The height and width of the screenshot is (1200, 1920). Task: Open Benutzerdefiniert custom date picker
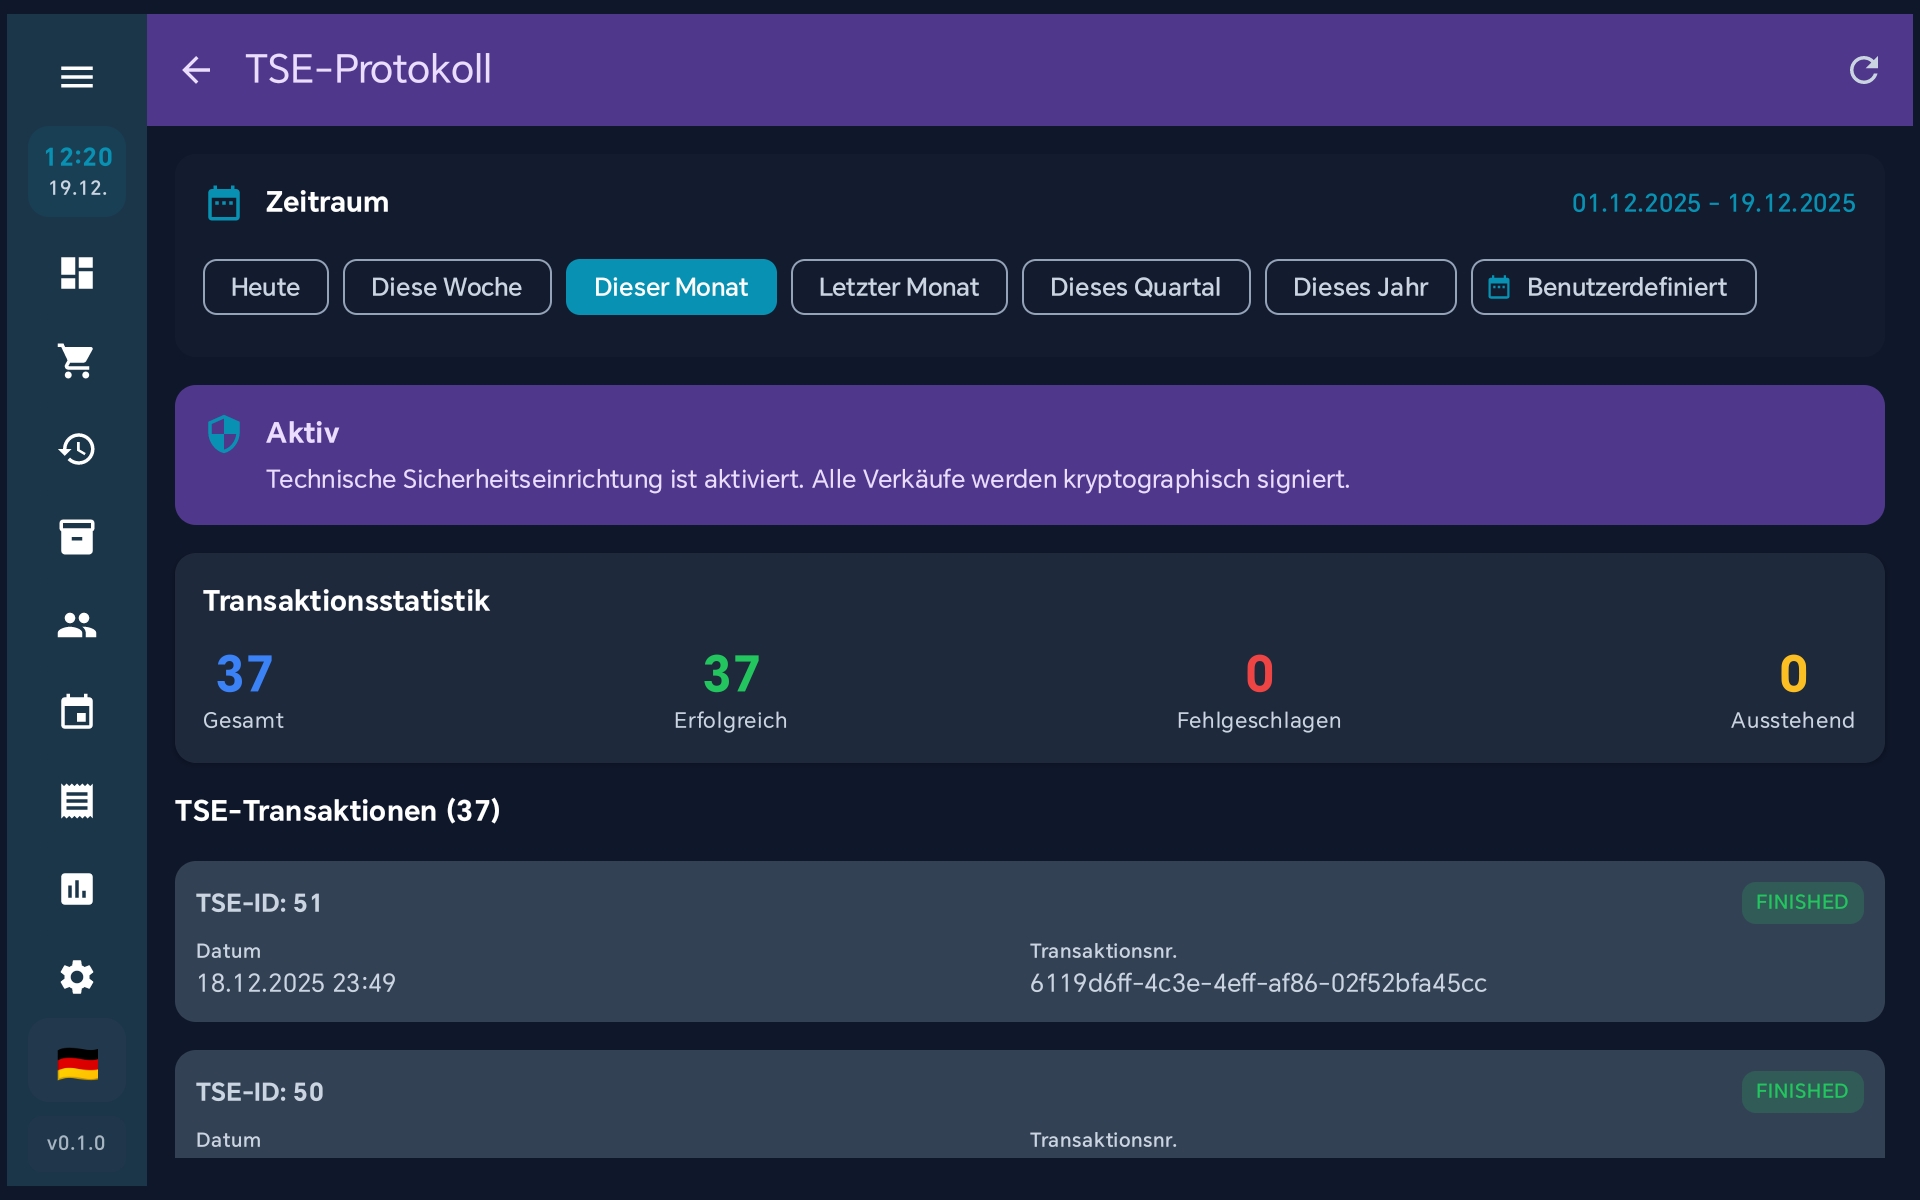pos(1612,287)
